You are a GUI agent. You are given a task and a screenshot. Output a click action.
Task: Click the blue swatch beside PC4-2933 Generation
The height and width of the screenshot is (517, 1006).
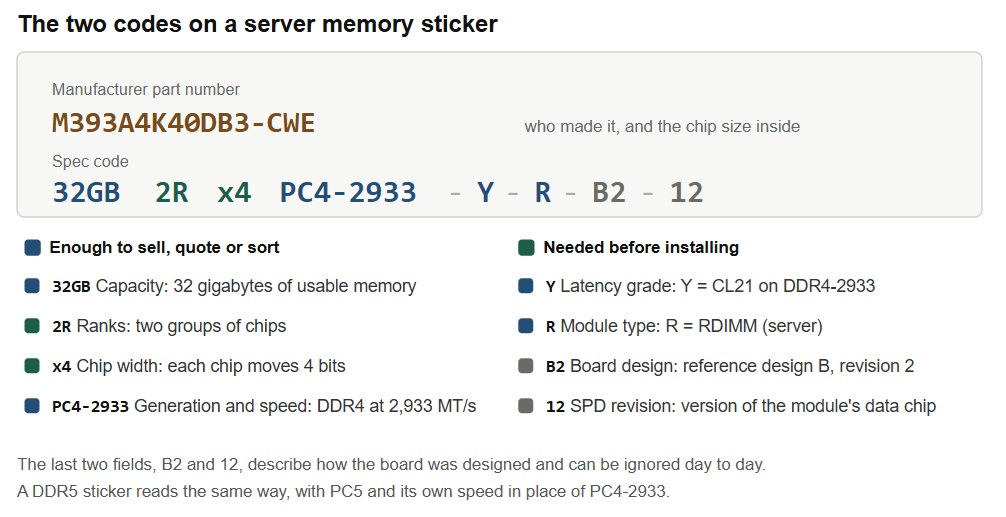coord(32,405)
